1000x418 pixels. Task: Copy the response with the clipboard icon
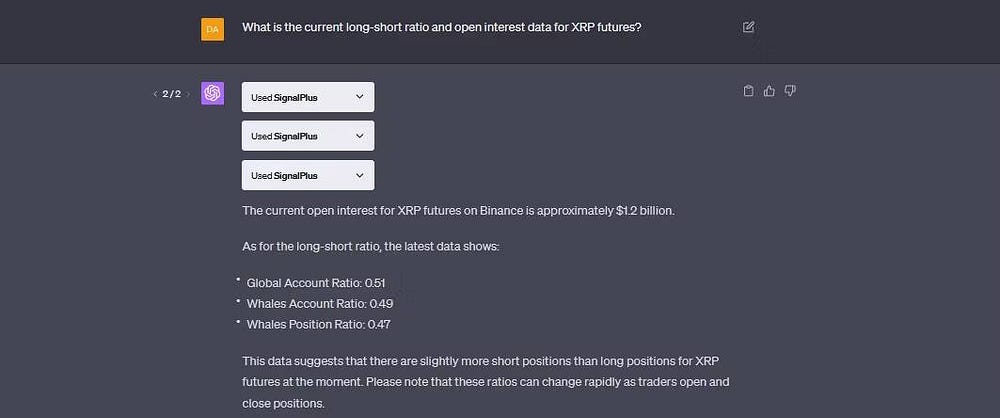(x=748, y=91)
